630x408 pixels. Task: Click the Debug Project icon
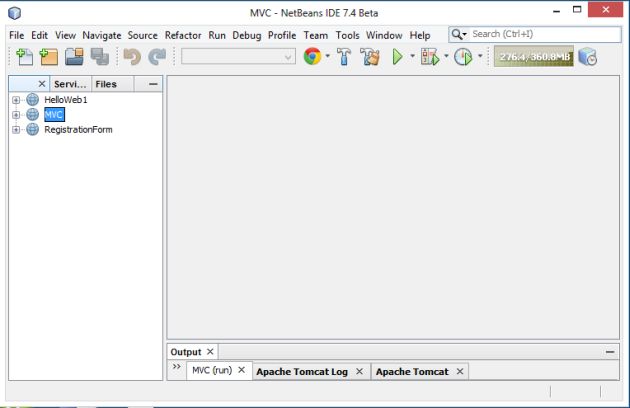(430, 57)
